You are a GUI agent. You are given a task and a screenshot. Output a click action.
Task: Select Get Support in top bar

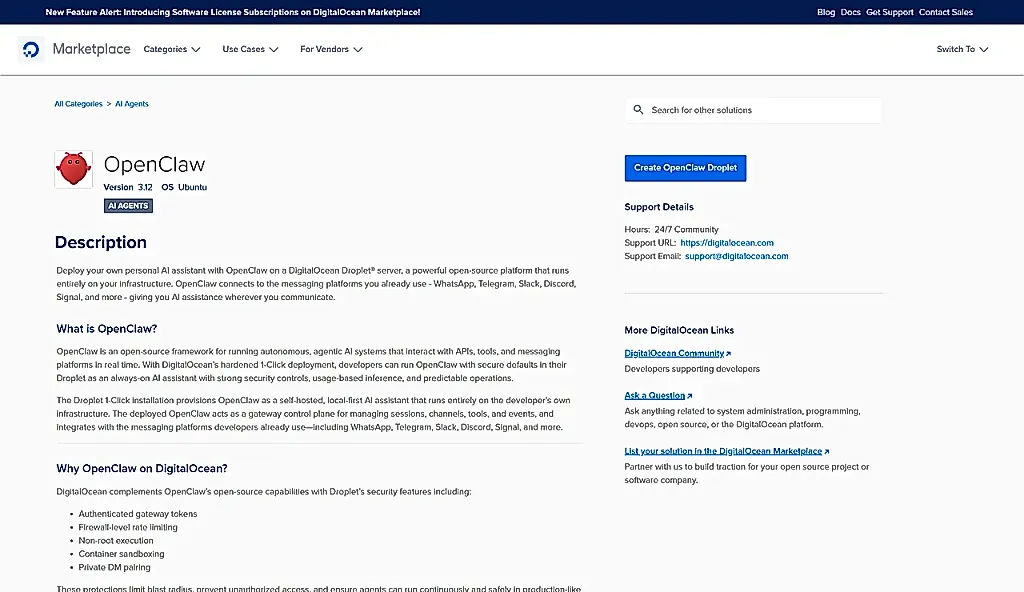(x=889, y=12)
